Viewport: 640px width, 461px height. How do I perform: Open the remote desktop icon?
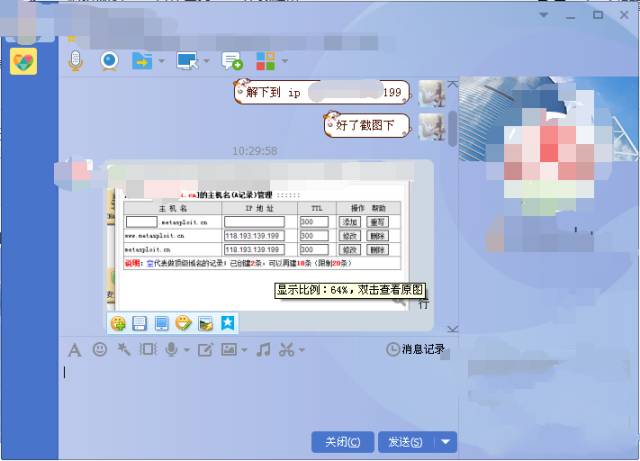(x=187, y=61)
